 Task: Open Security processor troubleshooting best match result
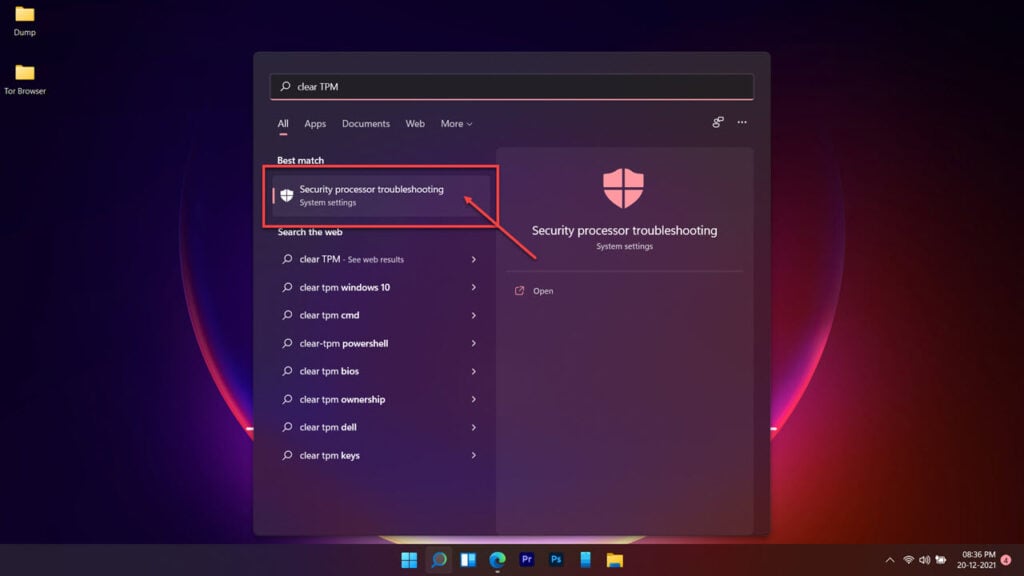(381, 195)
